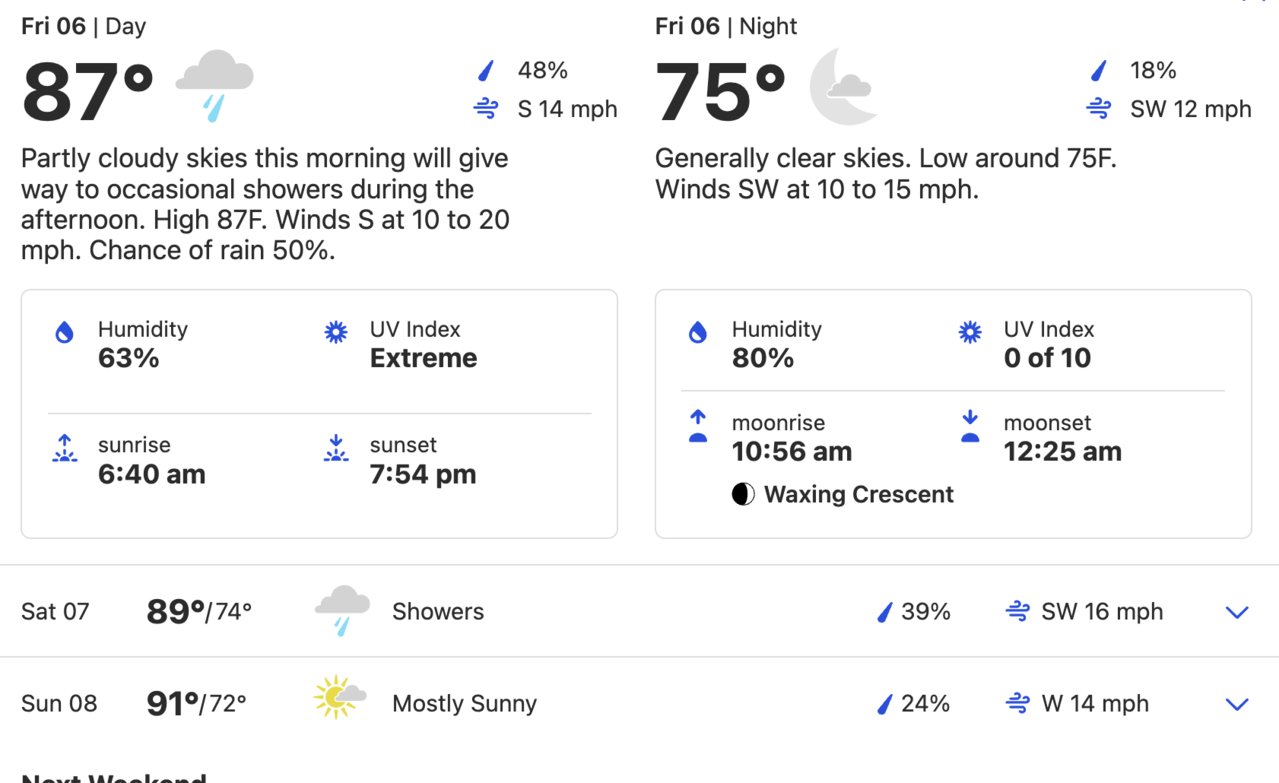Expand the Sun 08 forecast chevron
The height and width of the screenshot is (783, 1279).
pyautogui.click(x=1237, y=704)
